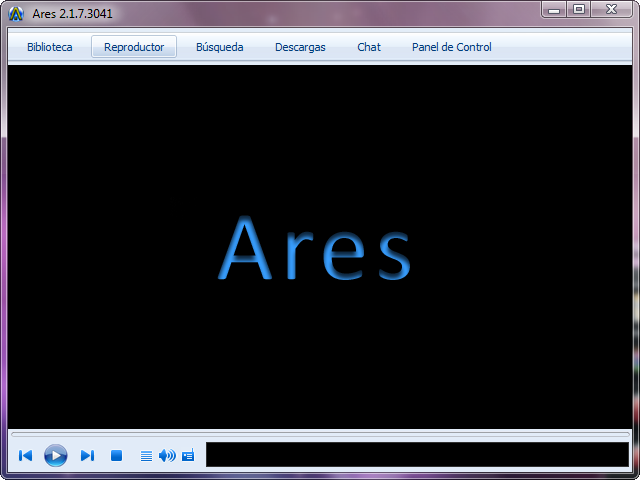Skip to the previous track
The height and width of the screenshot is (480, 640).
pyautogui.click(x=25, y=456)
